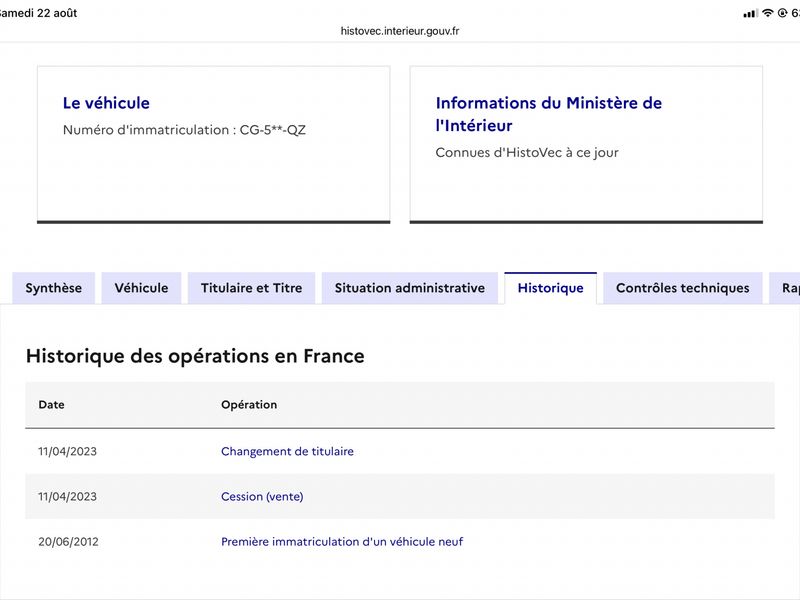Select the Situation administrative tab

tap(410, 288)
